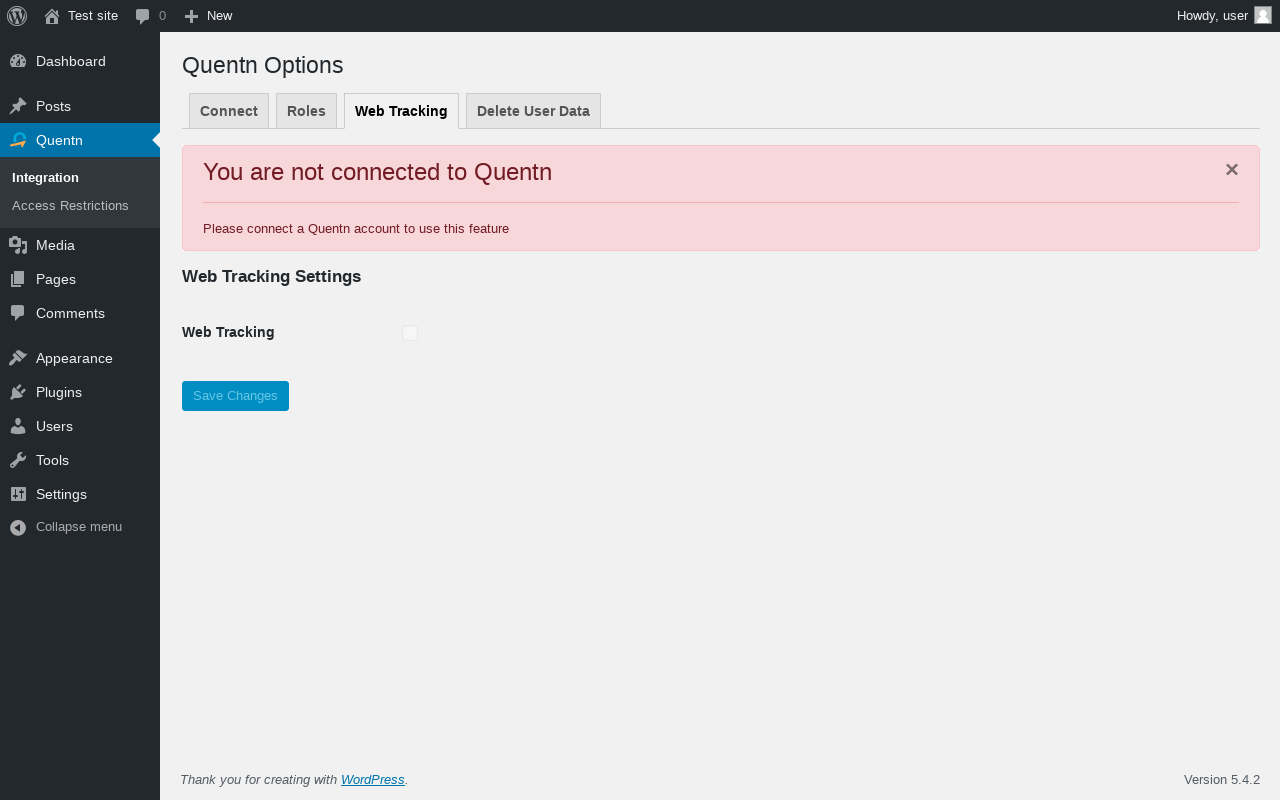Open the Appearance menu label

[74, 358]
